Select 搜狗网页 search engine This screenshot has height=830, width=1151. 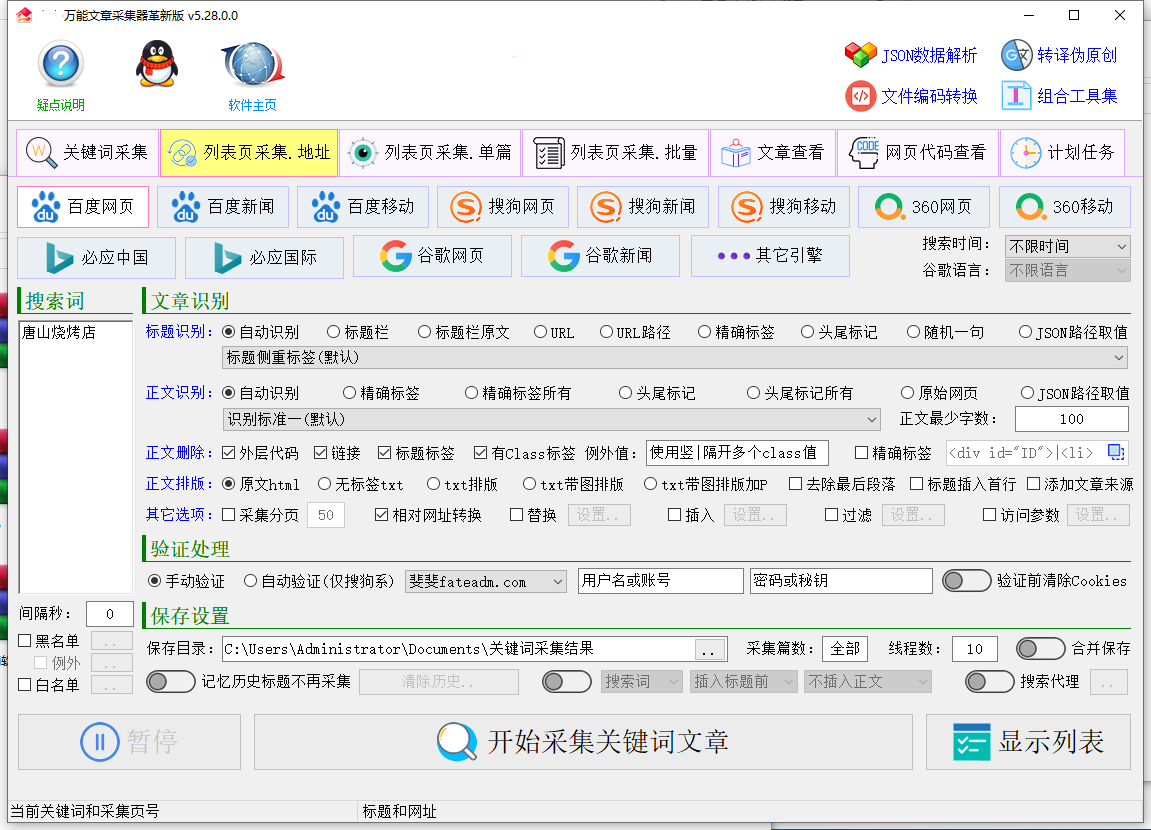[503, 207]
